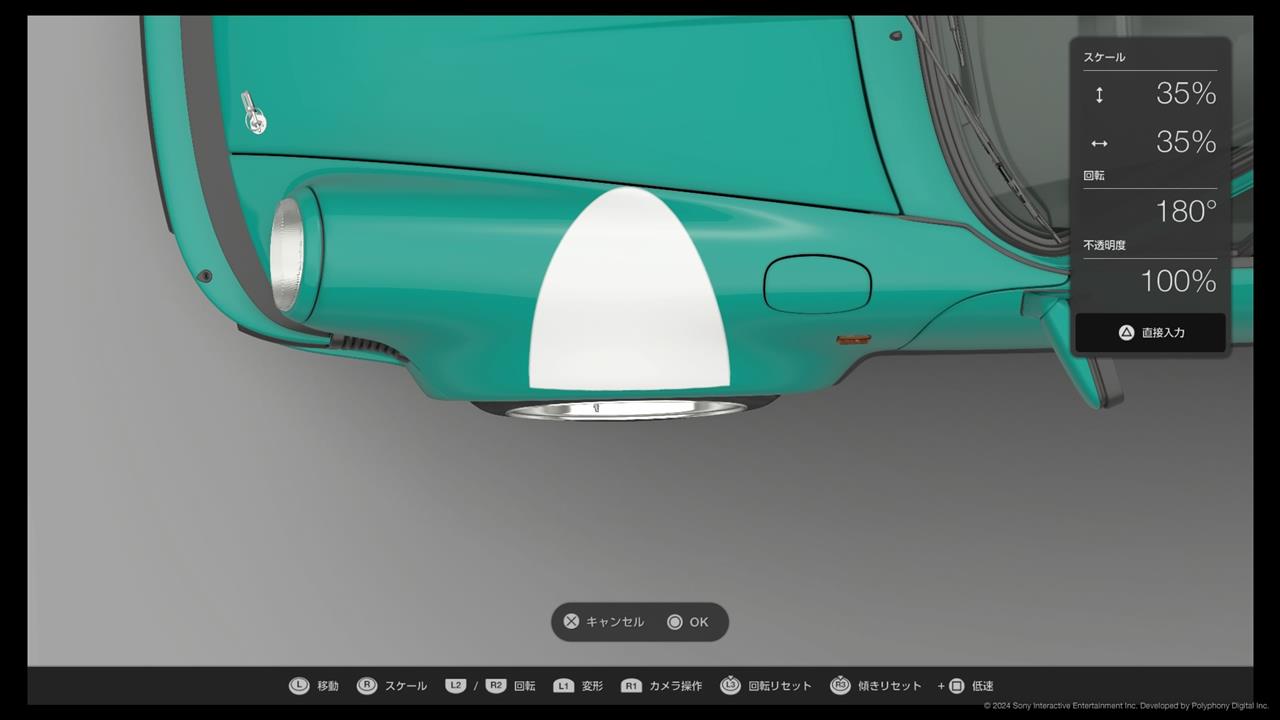Click the R stick スケール icon
The height and width of the screenshot is (720, 1280).
[367, 686]
